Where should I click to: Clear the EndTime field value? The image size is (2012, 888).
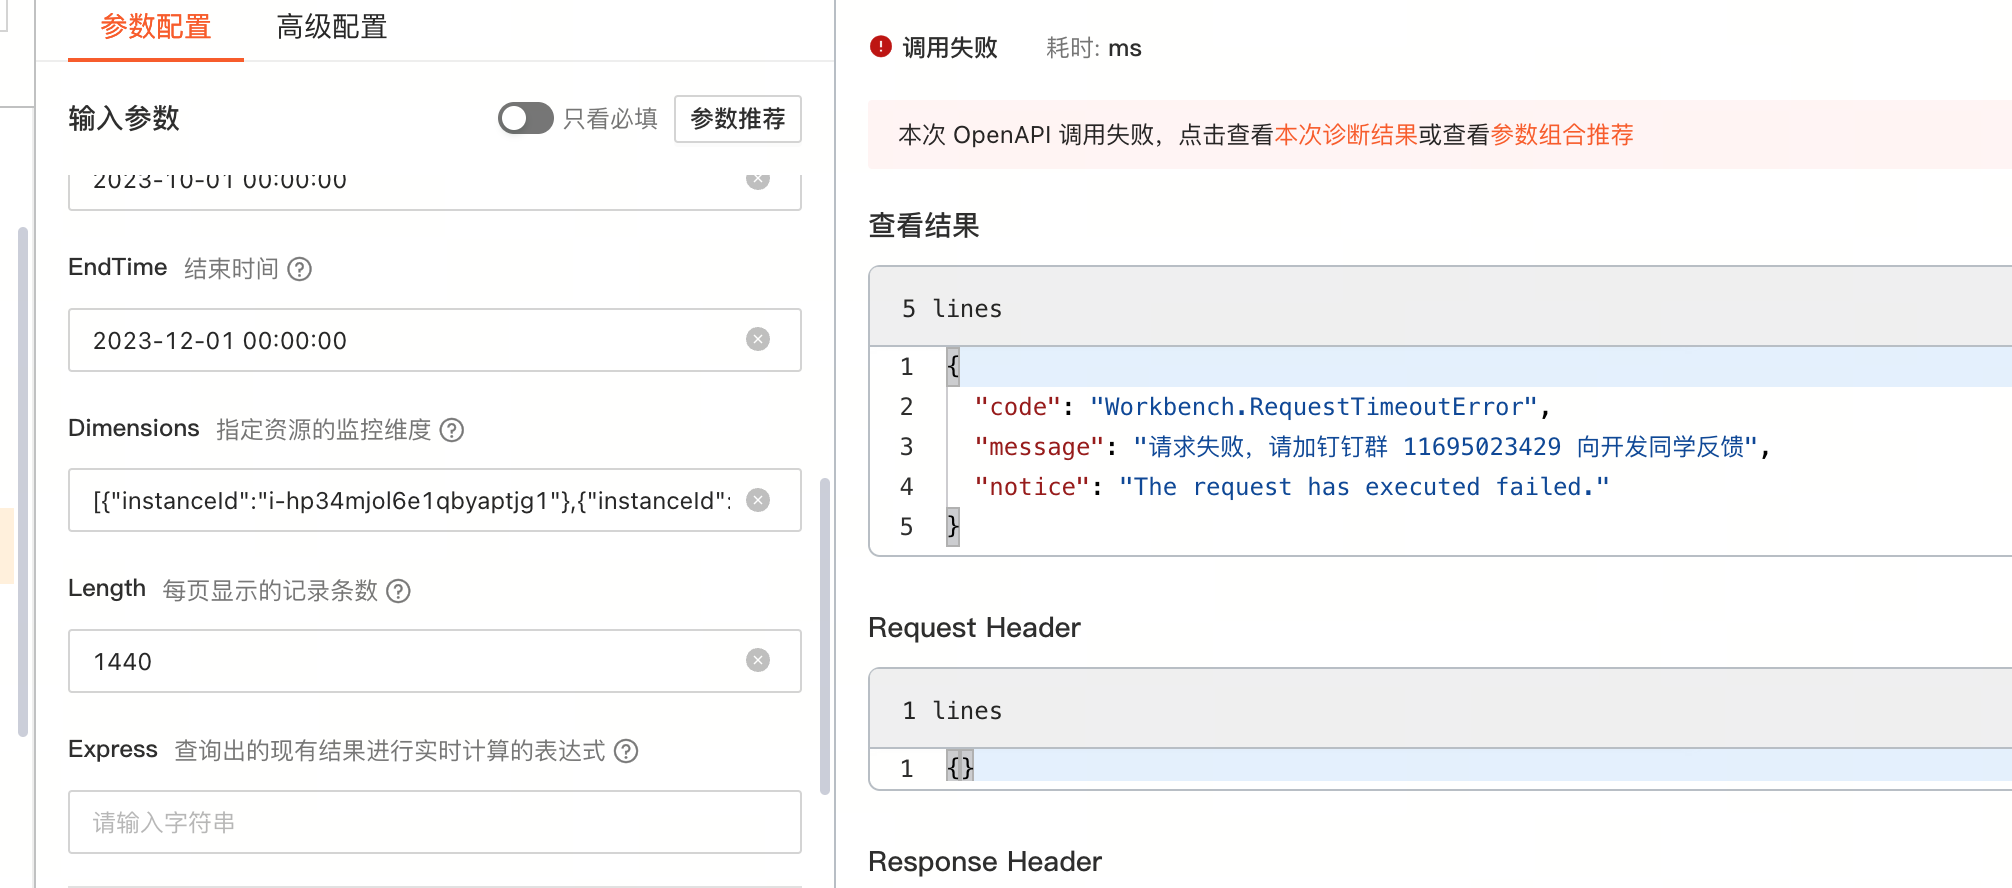pyautogui.click(x=758, y=340)
